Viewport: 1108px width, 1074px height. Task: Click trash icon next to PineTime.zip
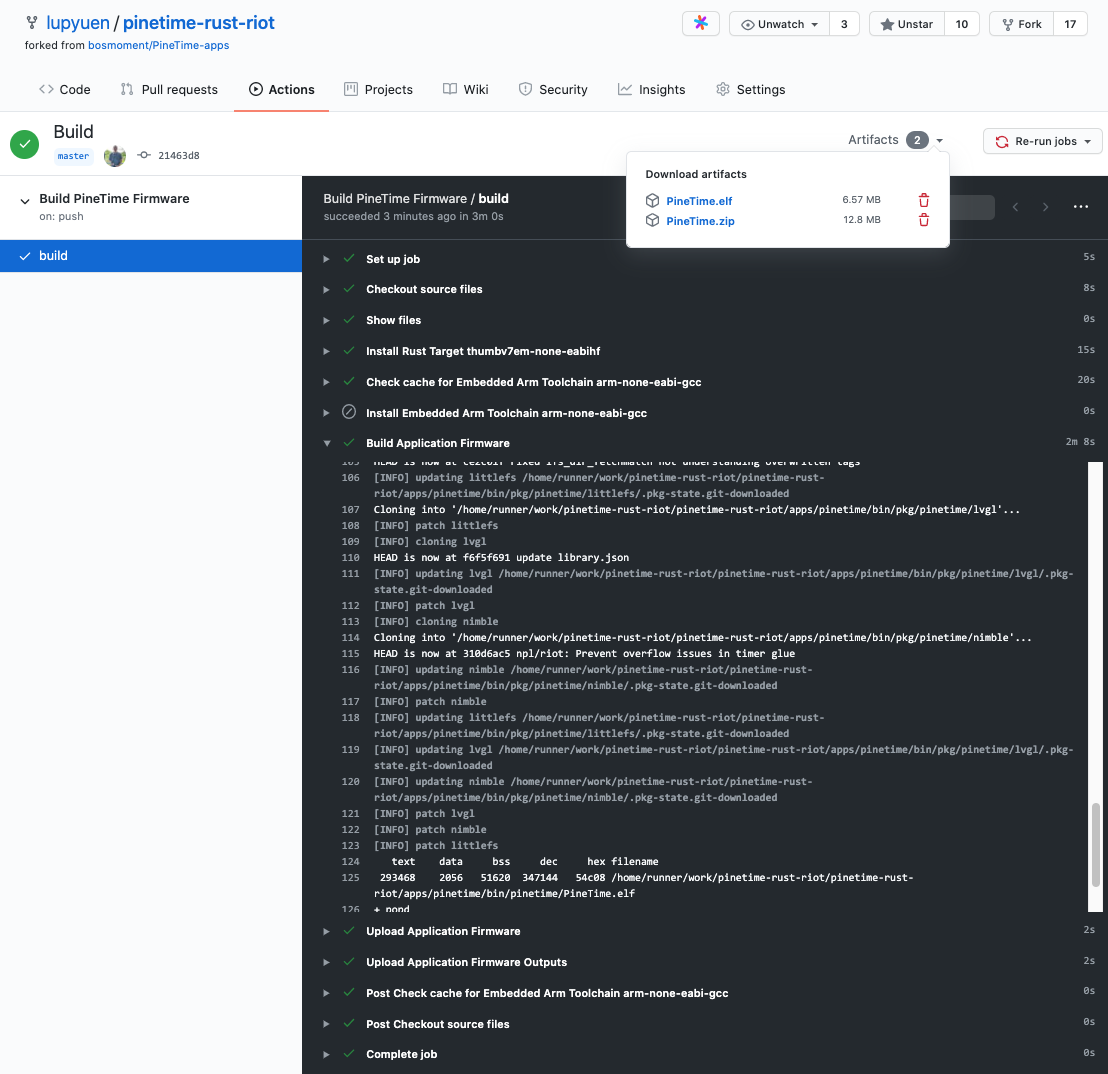tap(924, 221)
